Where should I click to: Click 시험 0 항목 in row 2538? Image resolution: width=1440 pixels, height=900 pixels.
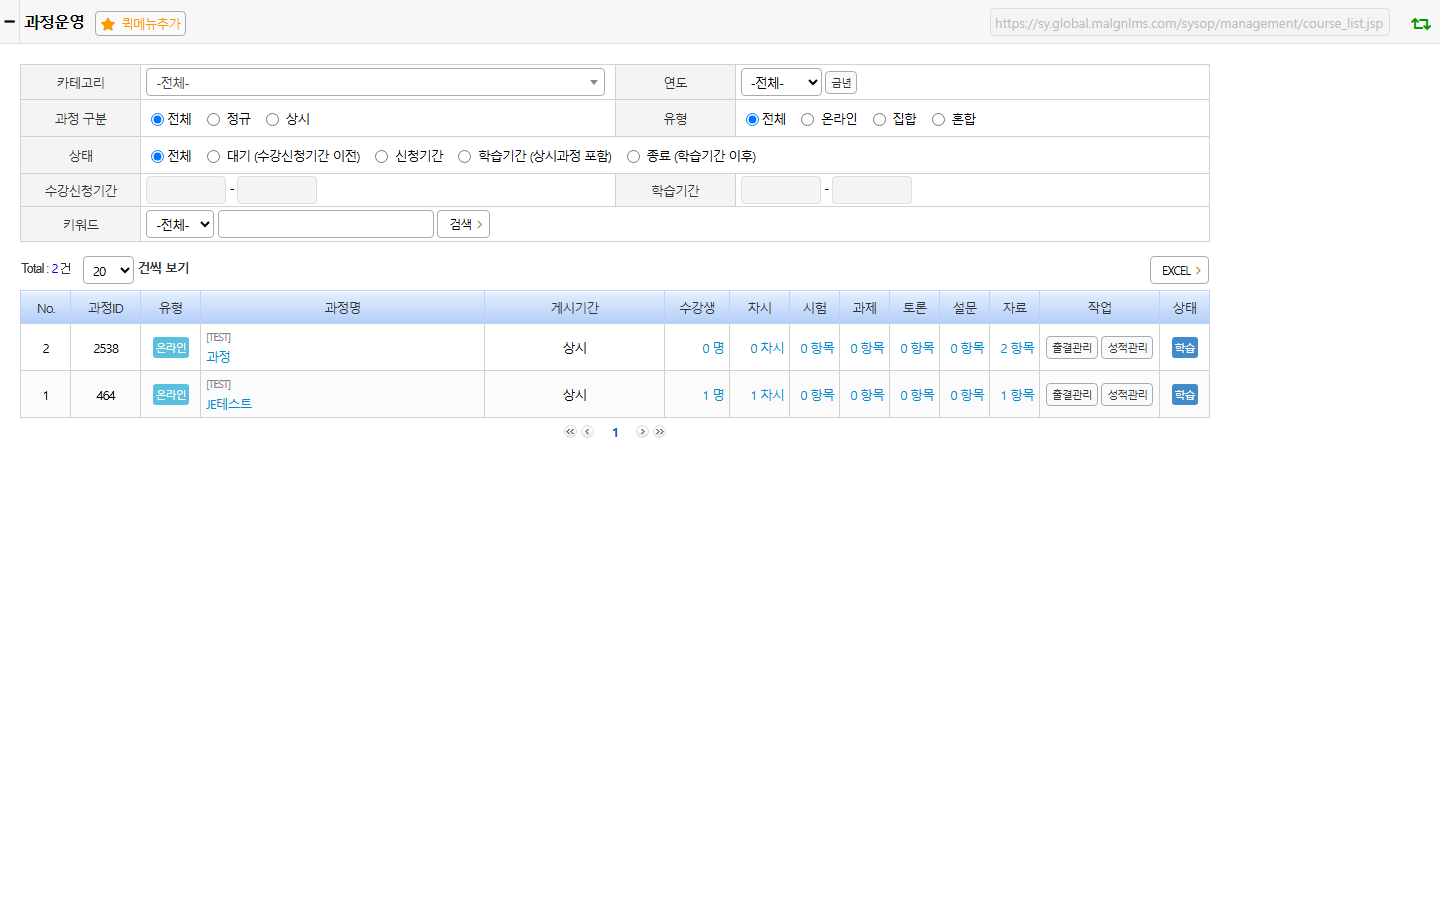tap(817, 348)
